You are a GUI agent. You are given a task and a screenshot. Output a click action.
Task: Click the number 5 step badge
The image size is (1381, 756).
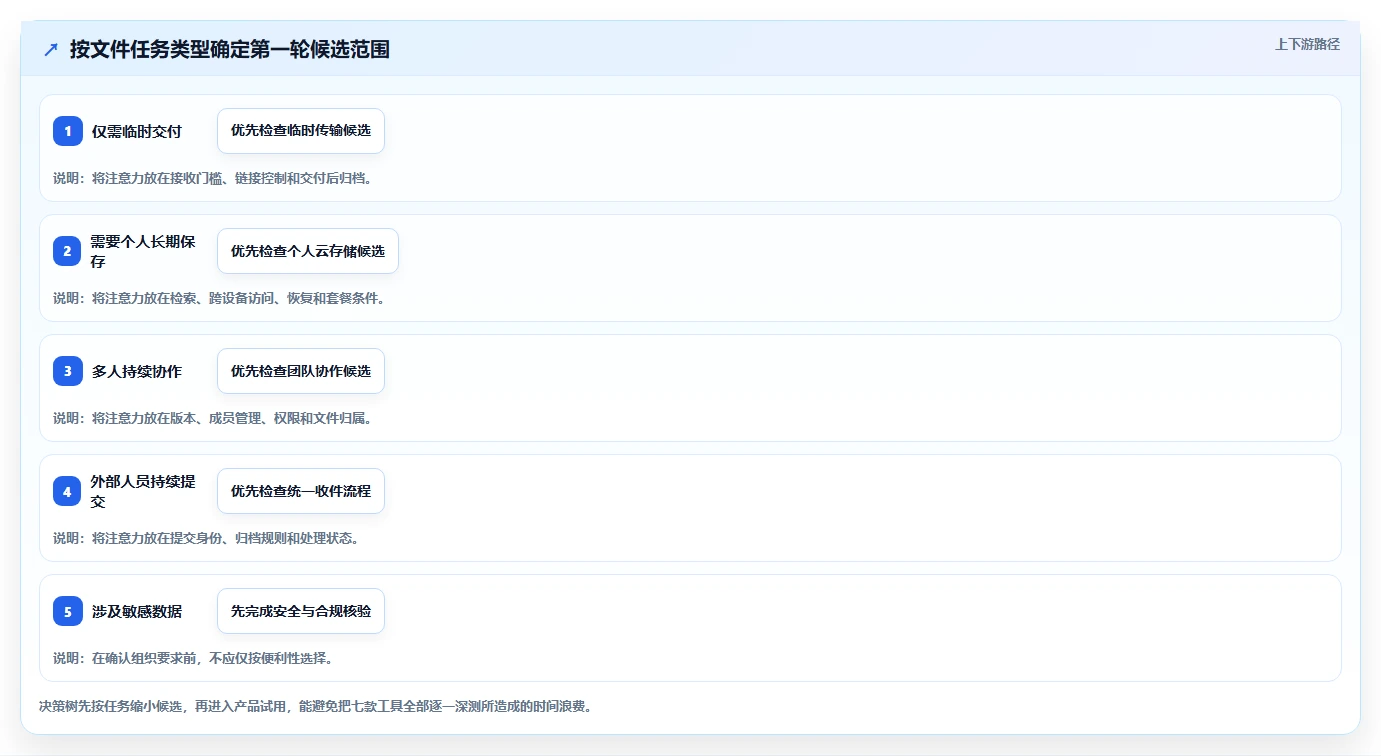point(68,611)
